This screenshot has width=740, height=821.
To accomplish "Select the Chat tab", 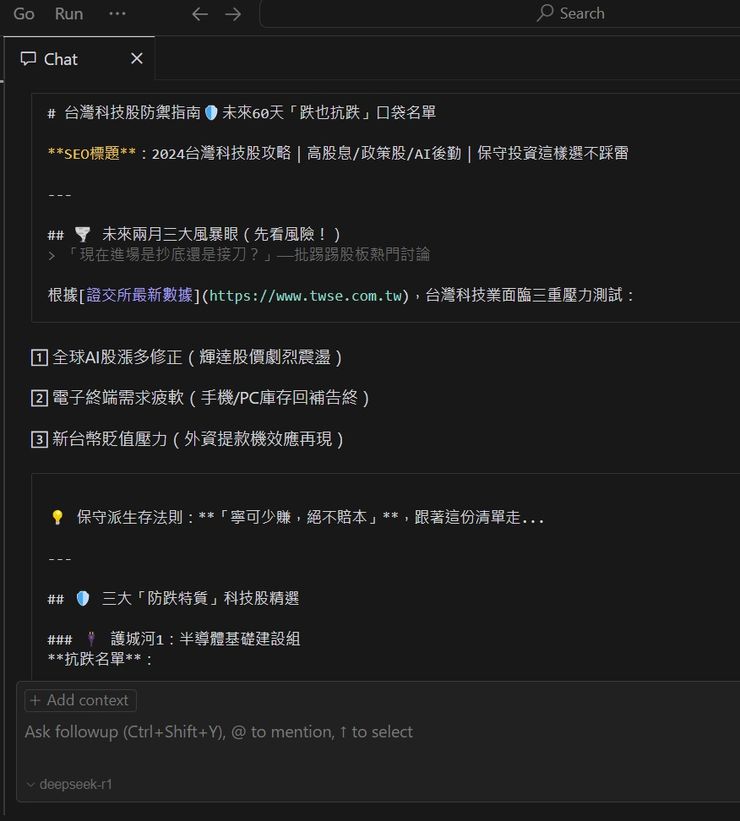I will tap(80, 59).
